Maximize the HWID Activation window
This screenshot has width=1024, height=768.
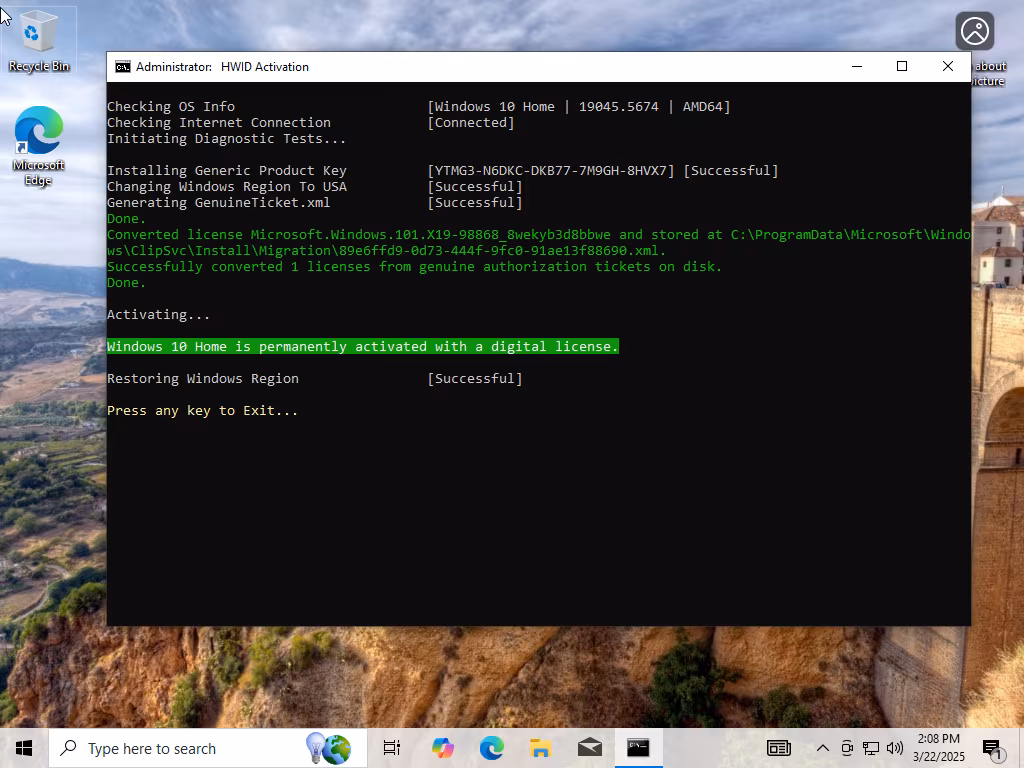tap(902, 67)
